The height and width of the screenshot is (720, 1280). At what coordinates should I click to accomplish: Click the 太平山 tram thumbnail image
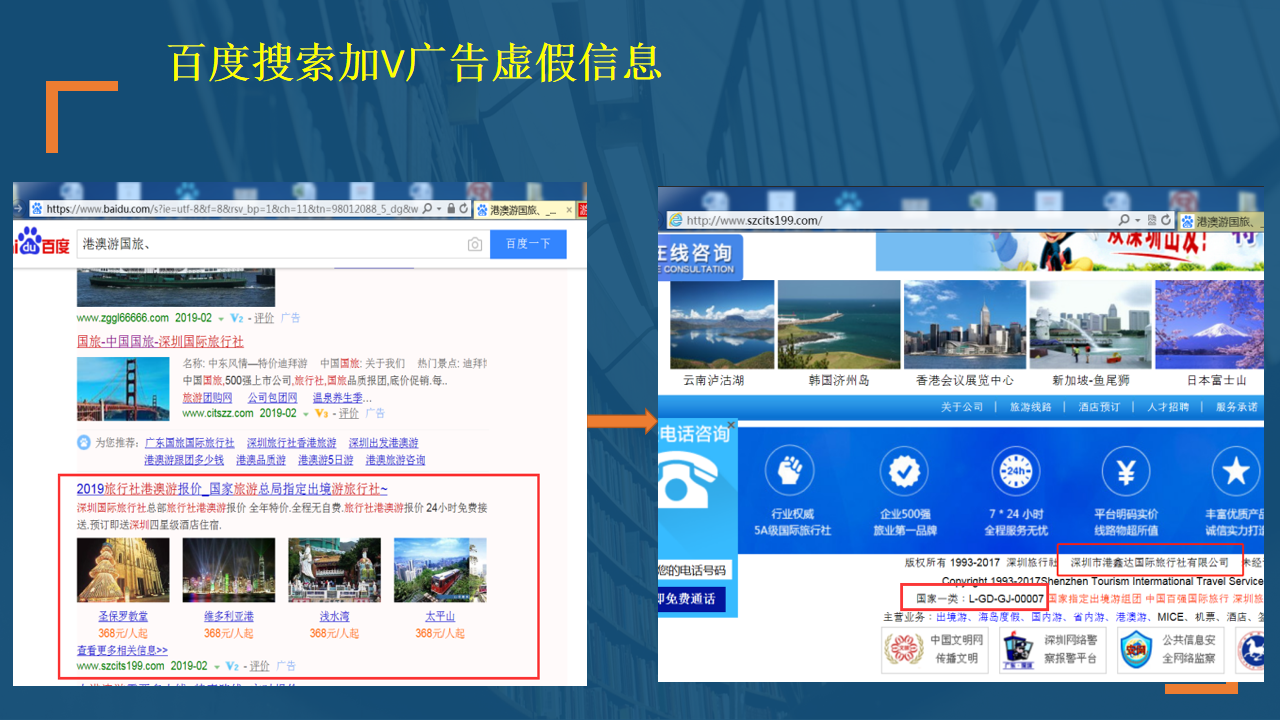tap(440, 570)
